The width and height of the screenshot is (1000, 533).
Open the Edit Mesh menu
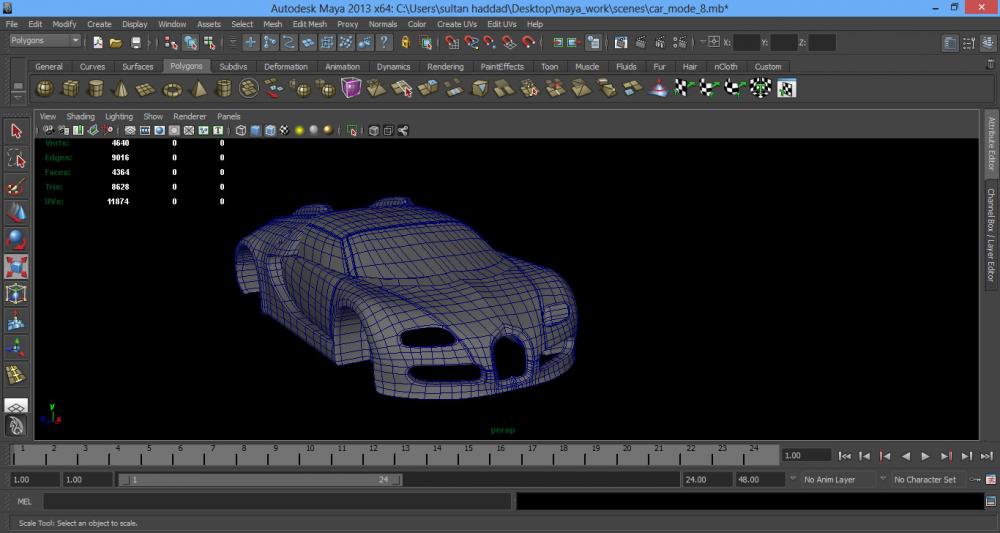tap(309, 24)
